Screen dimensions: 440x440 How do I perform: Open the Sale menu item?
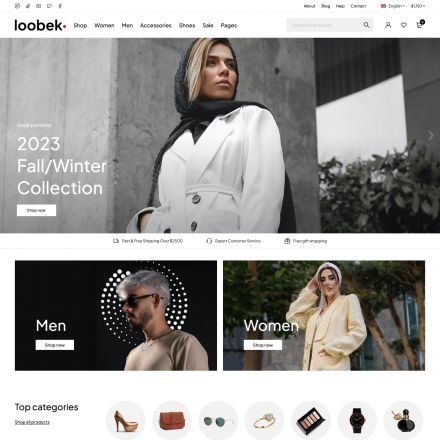pos(208,25)
